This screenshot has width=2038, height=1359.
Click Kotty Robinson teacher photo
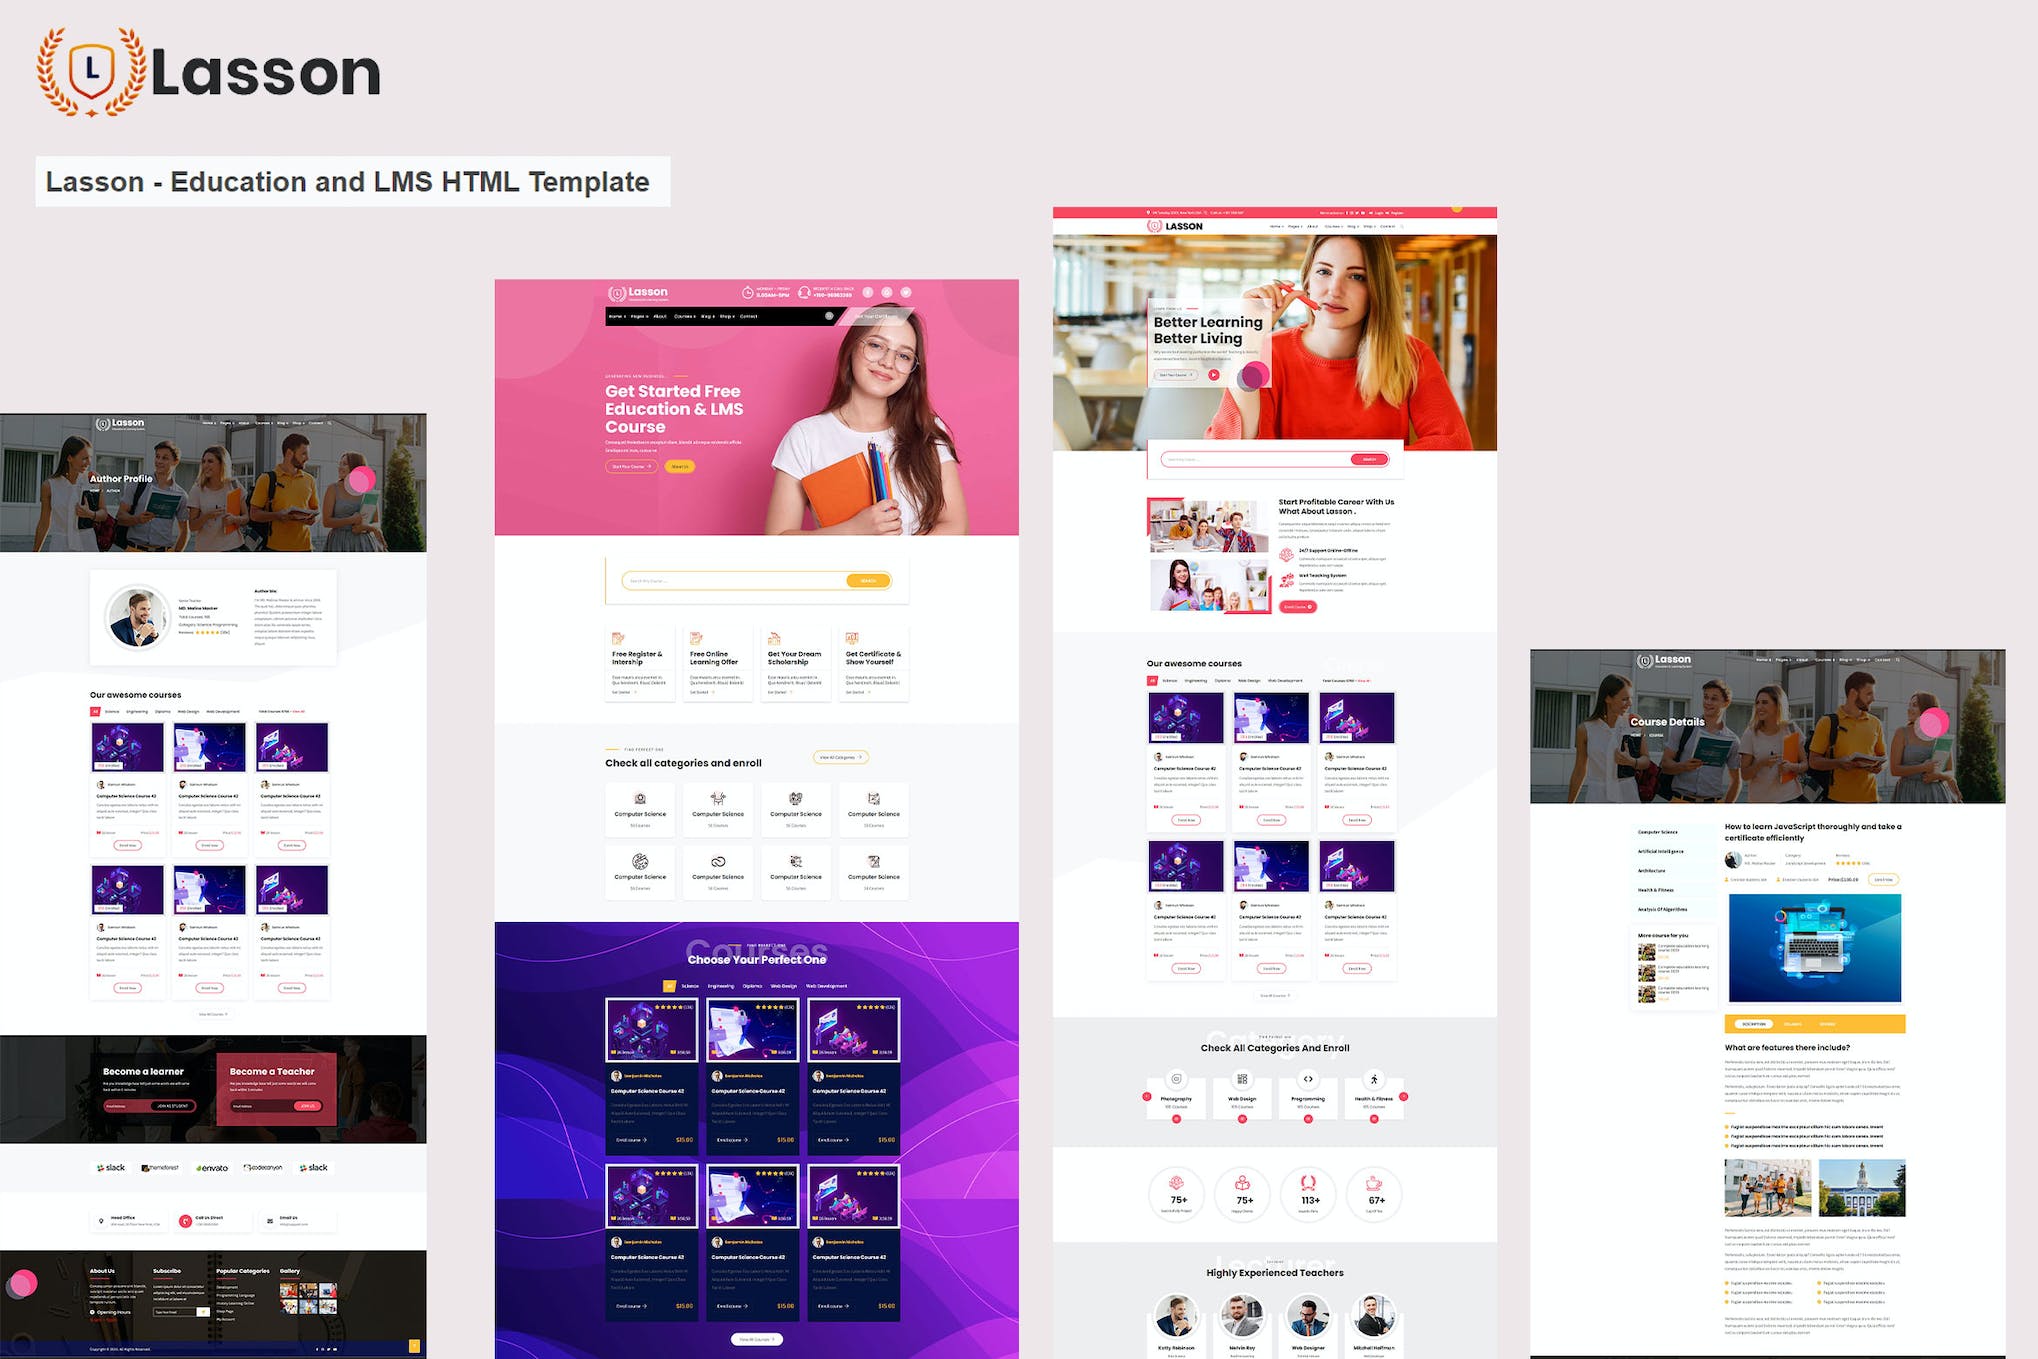[1176, 1317]
